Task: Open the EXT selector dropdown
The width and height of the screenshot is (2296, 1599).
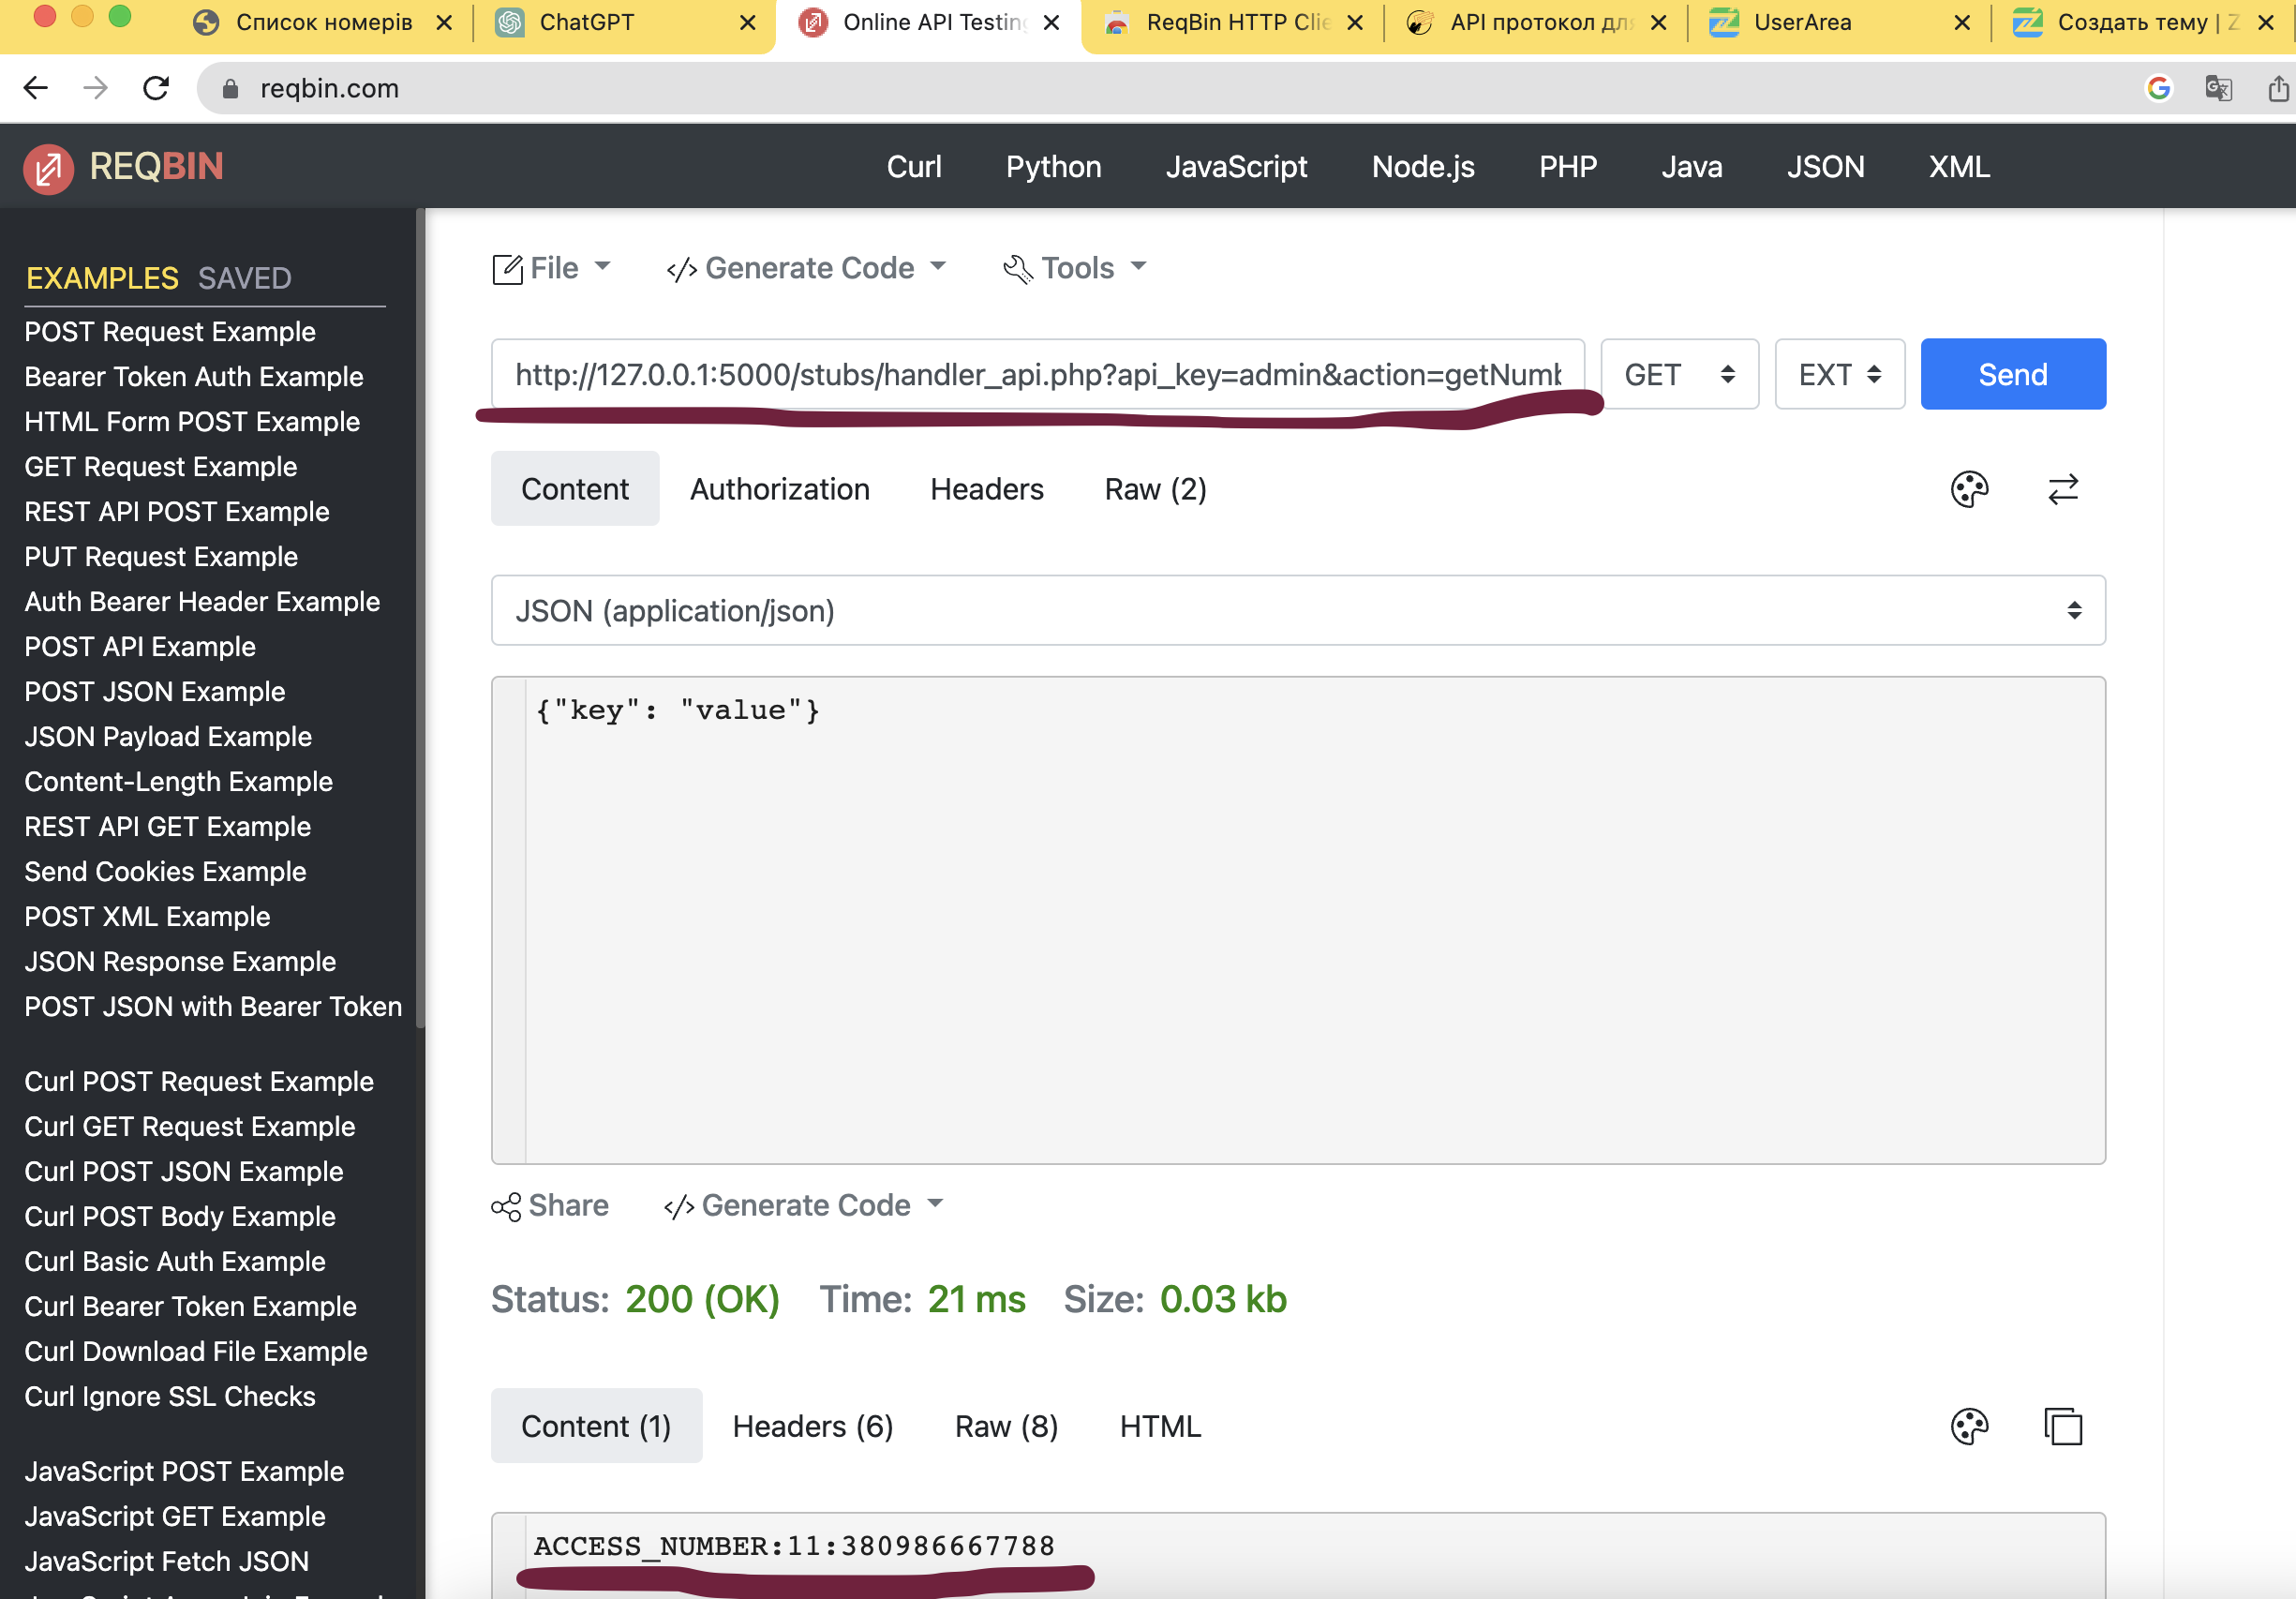Action: pos(1838,375)
